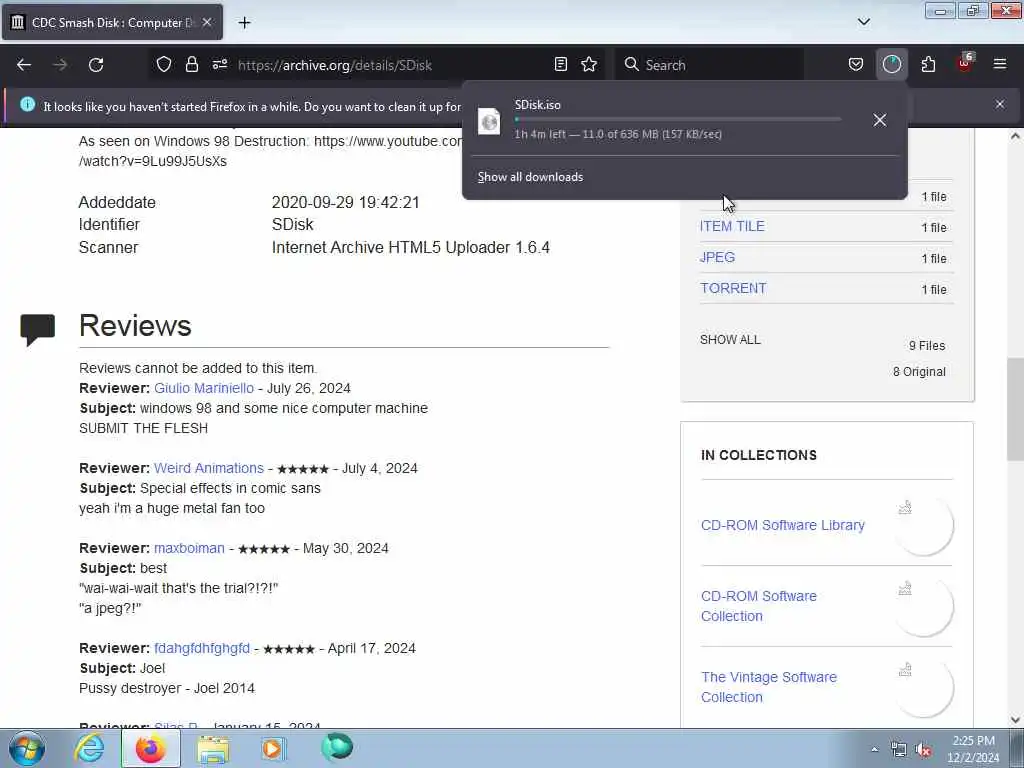Open Windows Explorer from taskbar
The image size is (1024, 768).
click(213, 748)
